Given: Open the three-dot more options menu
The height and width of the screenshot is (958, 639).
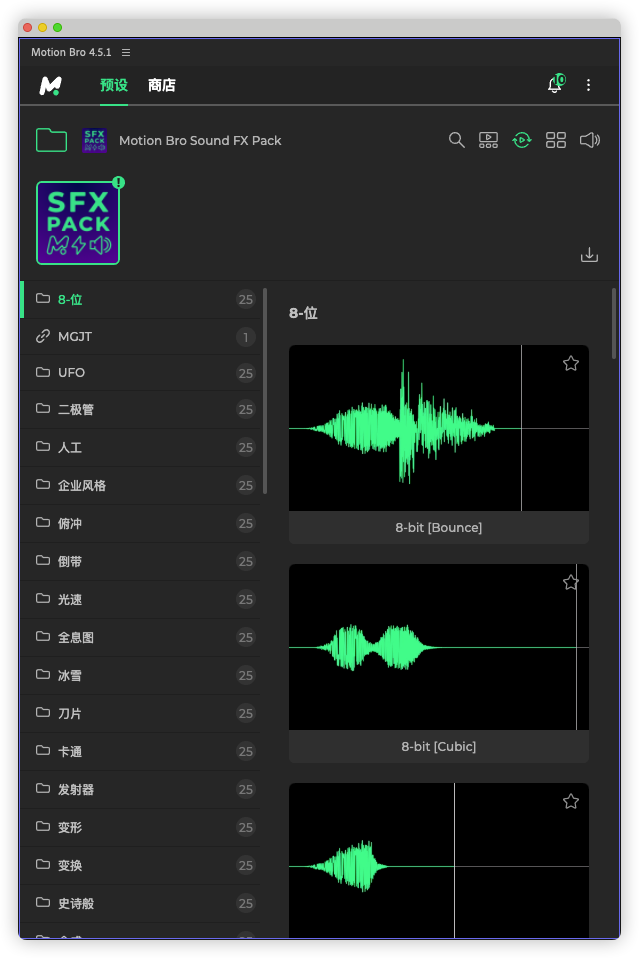Looking at the screenshot, I should (x=588, y=85).
